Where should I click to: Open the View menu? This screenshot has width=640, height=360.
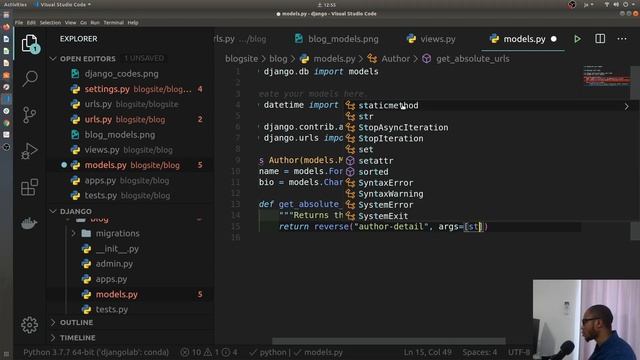point(70,22)
